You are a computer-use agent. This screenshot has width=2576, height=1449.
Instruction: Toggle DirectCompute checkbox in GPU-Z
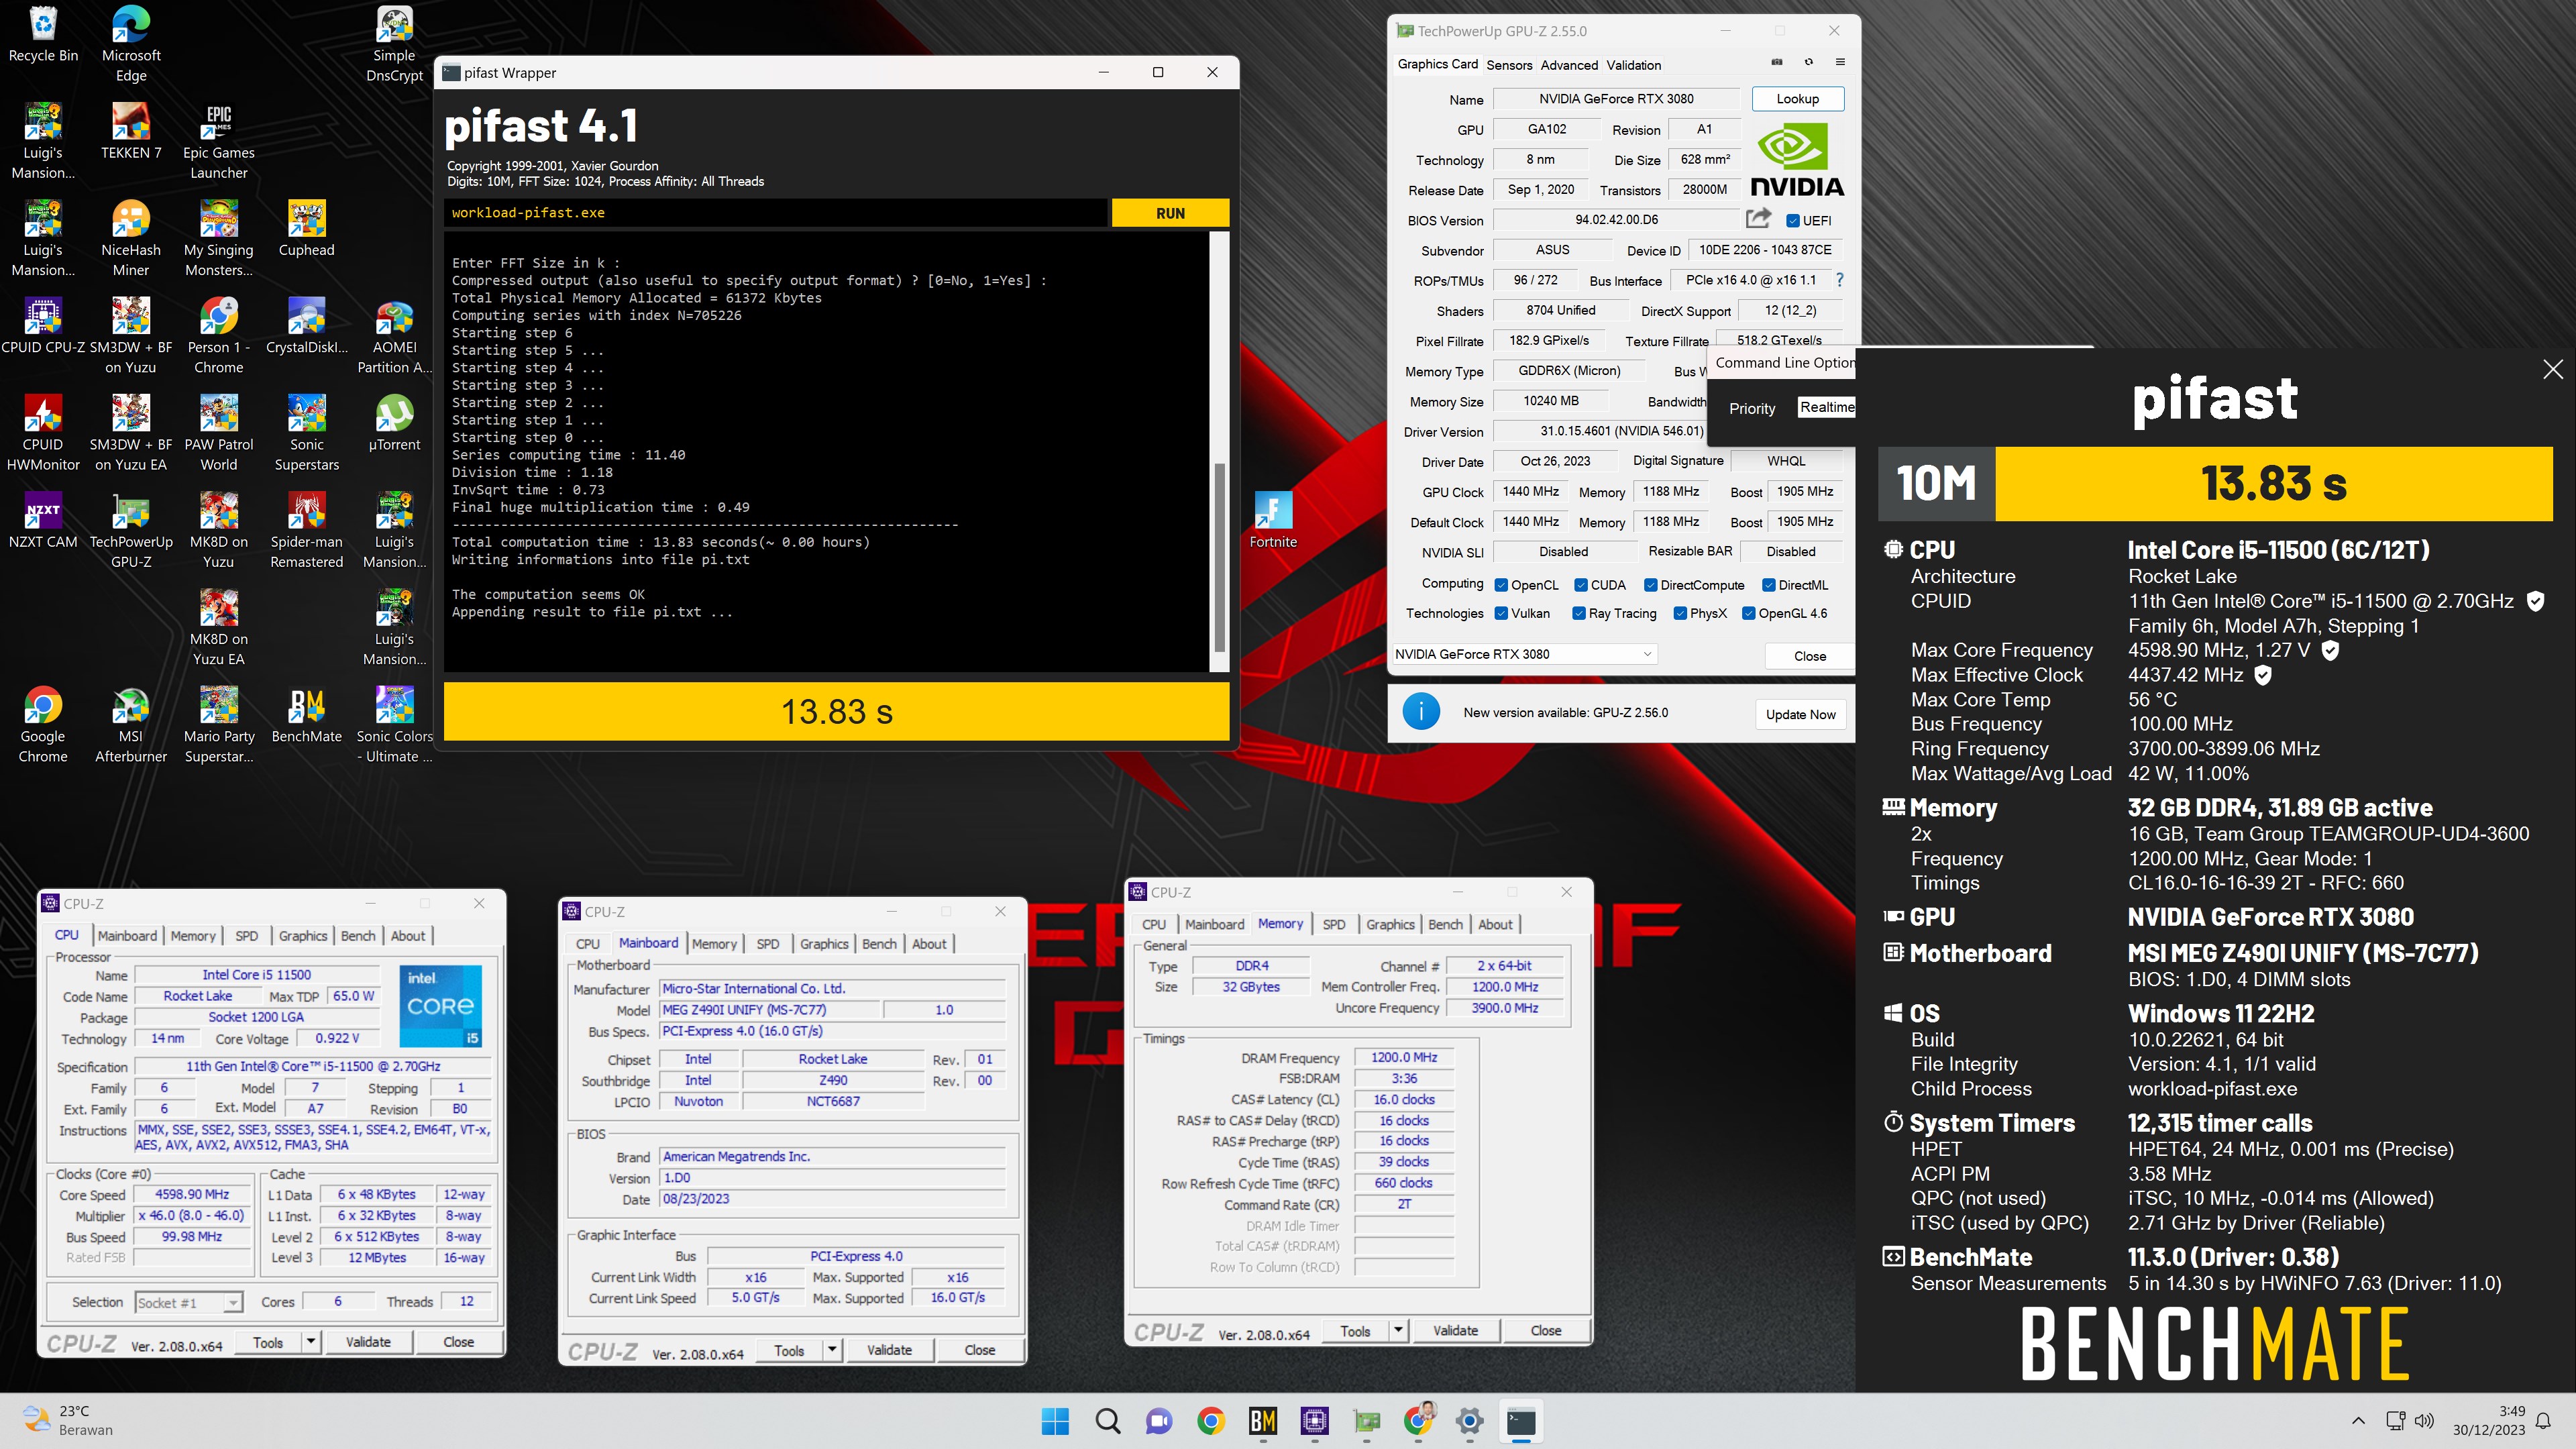pyautogui.click(x=1651, y=585)
